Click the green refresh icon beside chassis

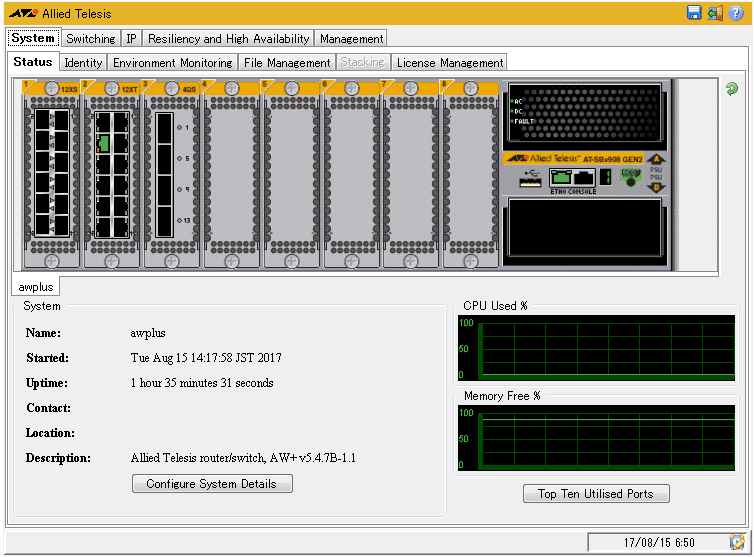coord(732,89)
